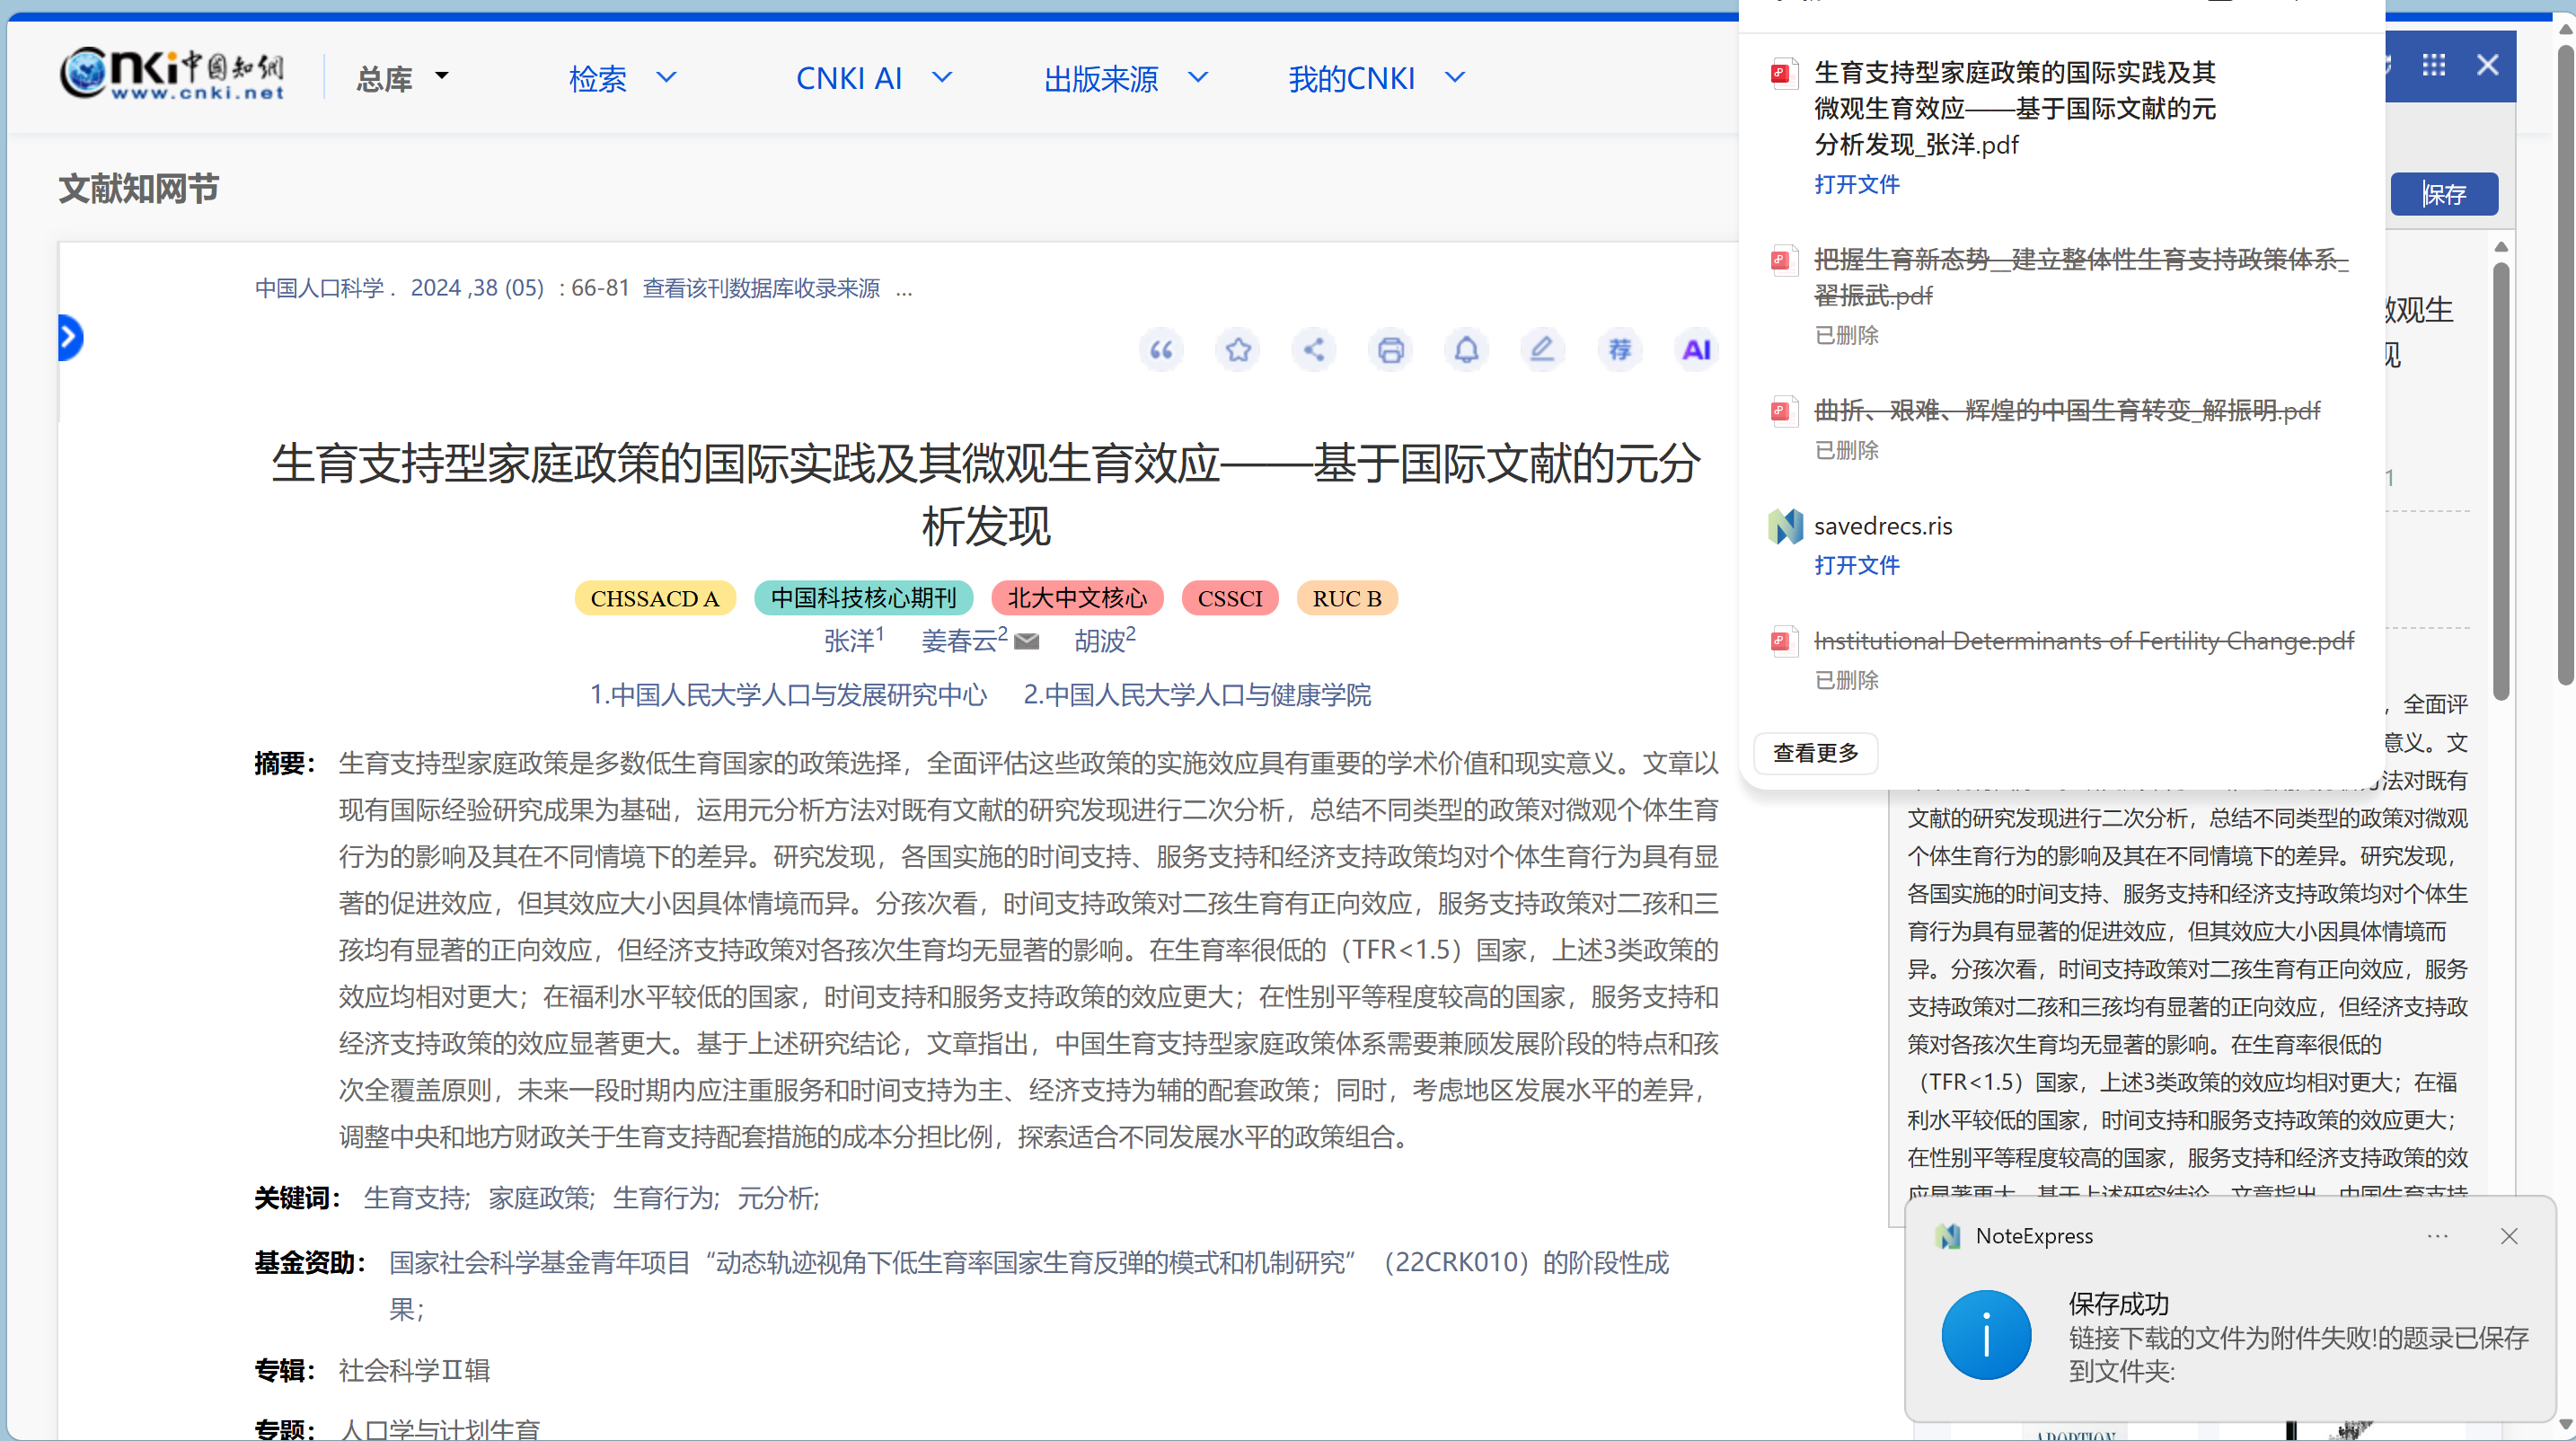Click the CNKI logo
Viewport: 2576px width, 1441px height.
click(172, 74)
